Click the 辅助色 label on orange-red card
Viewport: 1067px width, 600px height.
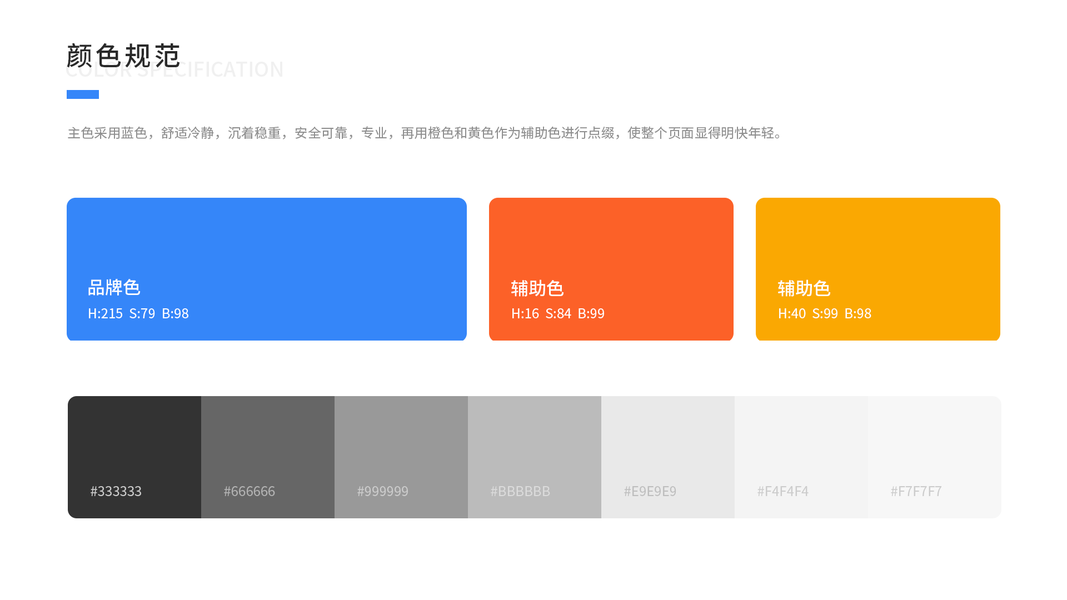click(538, 288)
